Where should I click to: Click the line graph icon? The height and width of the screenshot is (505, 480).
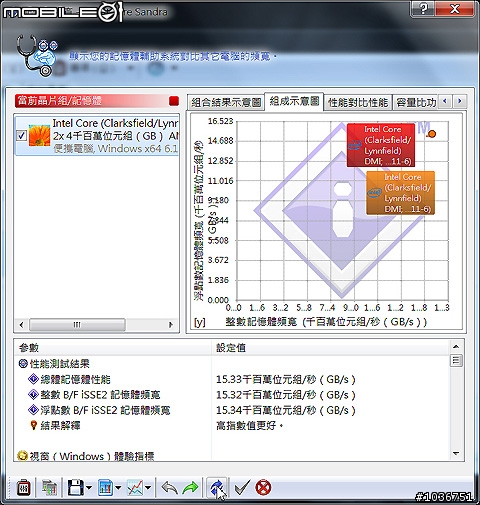[x=135, y=488]
